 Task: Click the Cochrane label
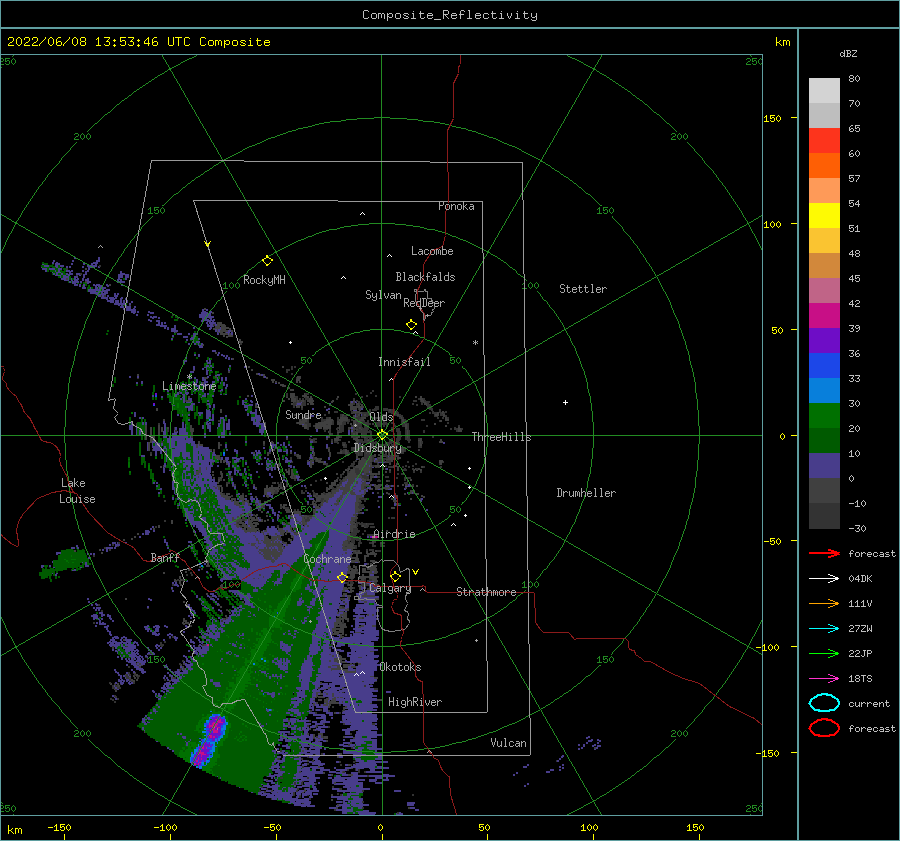pos(327,559)
